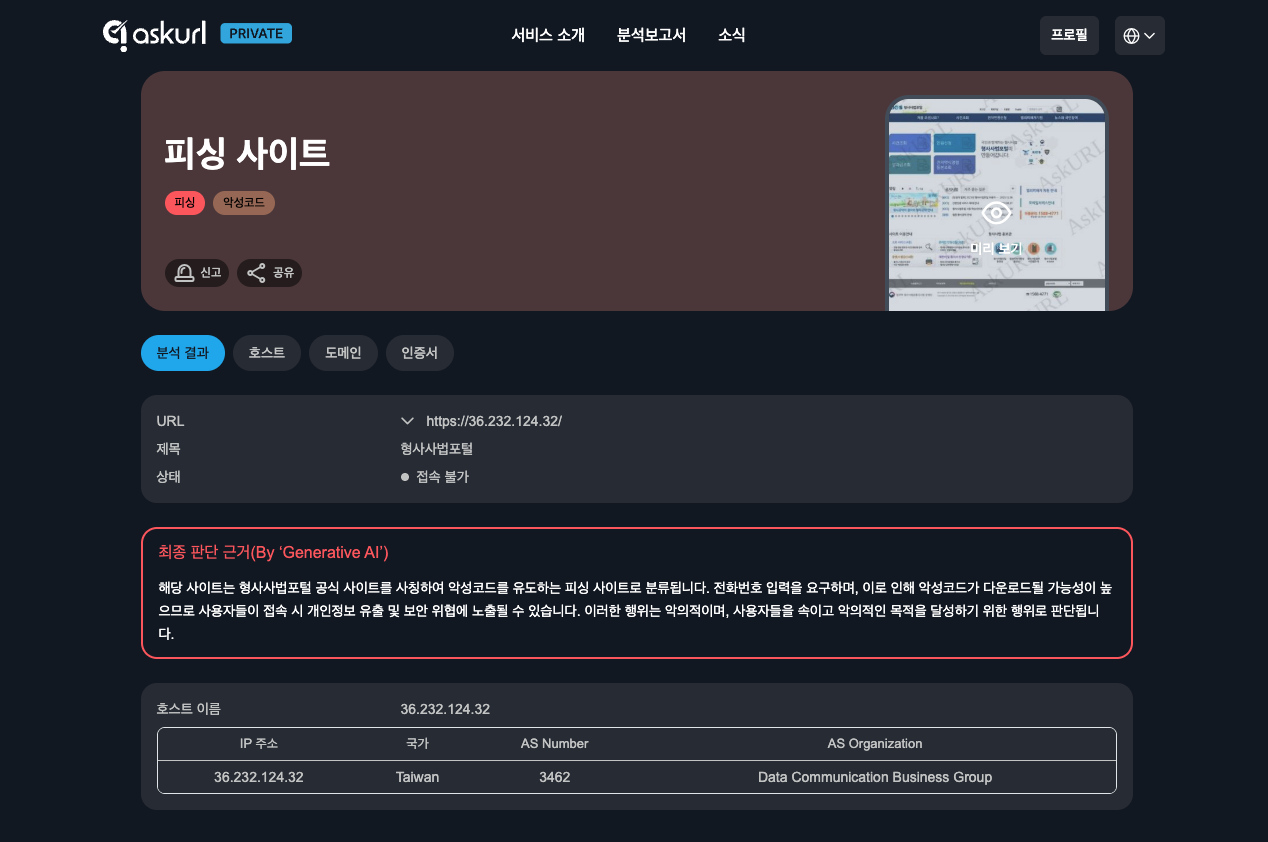View the 인증서 tab
Viewport: 1268px width, 842px height.
point(419,353)
